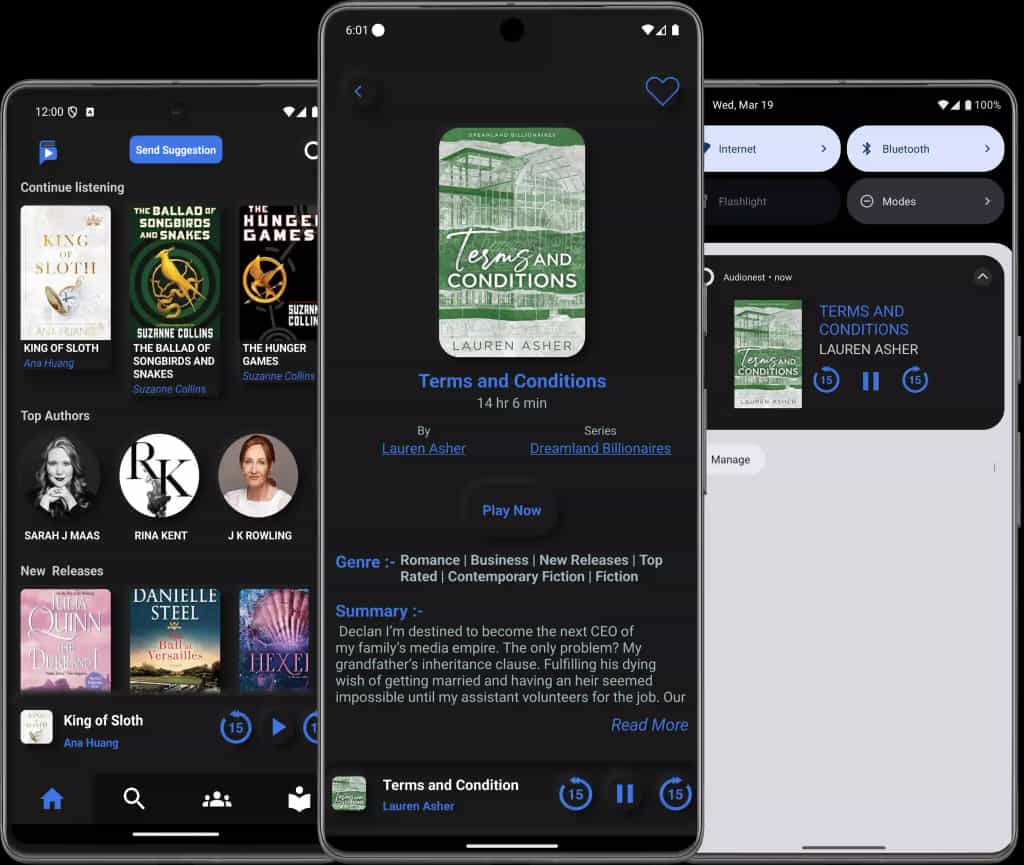Open the King of Sloth book cover
Viewport: 1024px width, 865px height.
click(65, 272)
